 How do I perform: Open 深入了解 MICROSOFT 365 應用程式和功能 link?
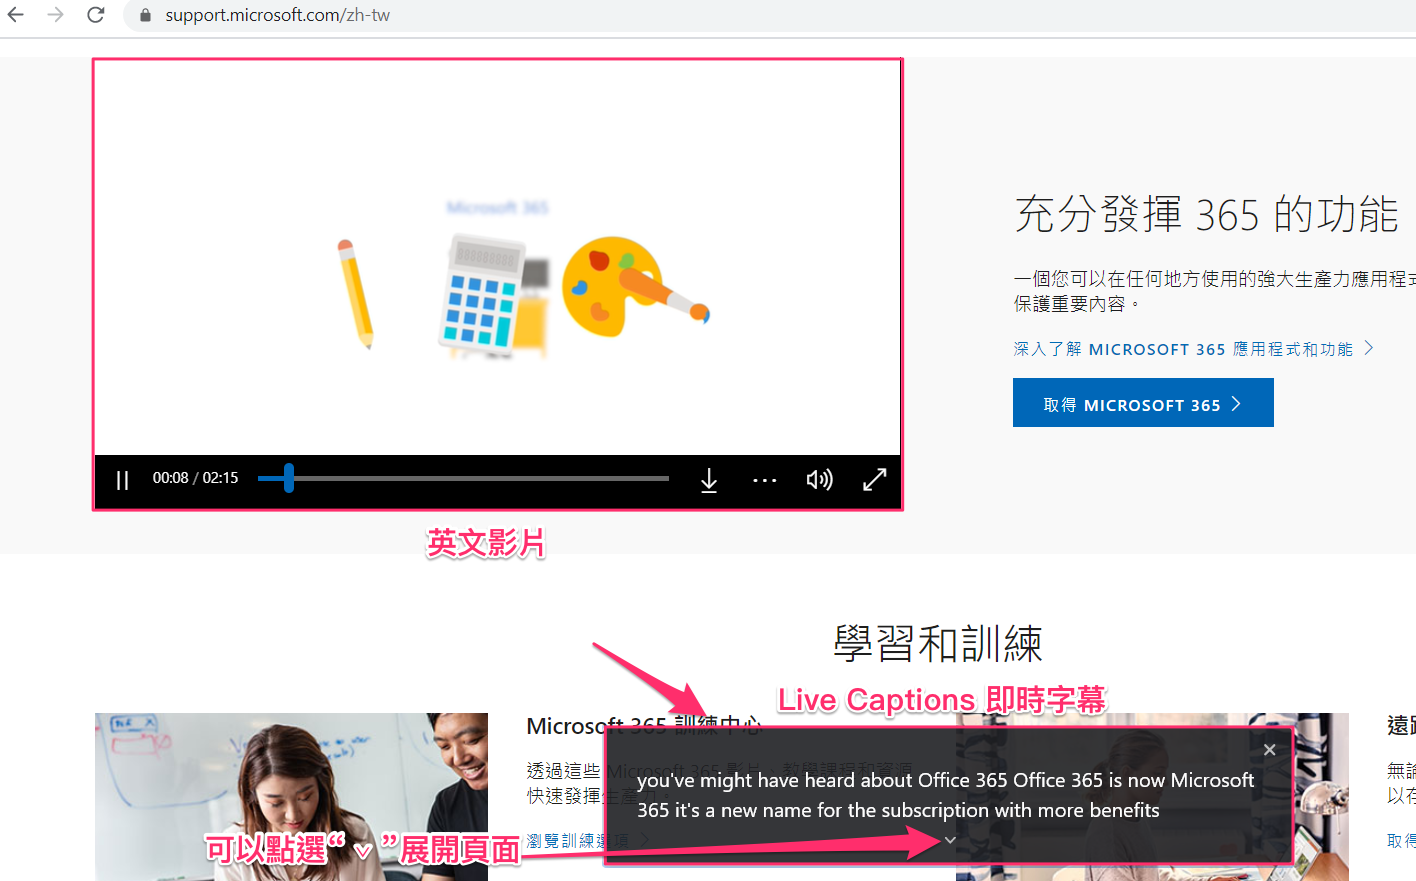click(1193, 349)
